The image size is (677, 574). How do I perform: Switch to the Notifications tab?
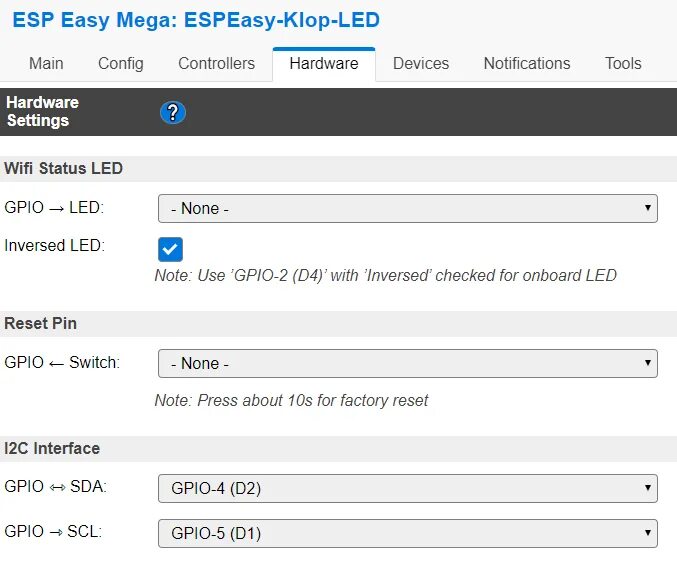pyautogui.click(x=527, y=63)
